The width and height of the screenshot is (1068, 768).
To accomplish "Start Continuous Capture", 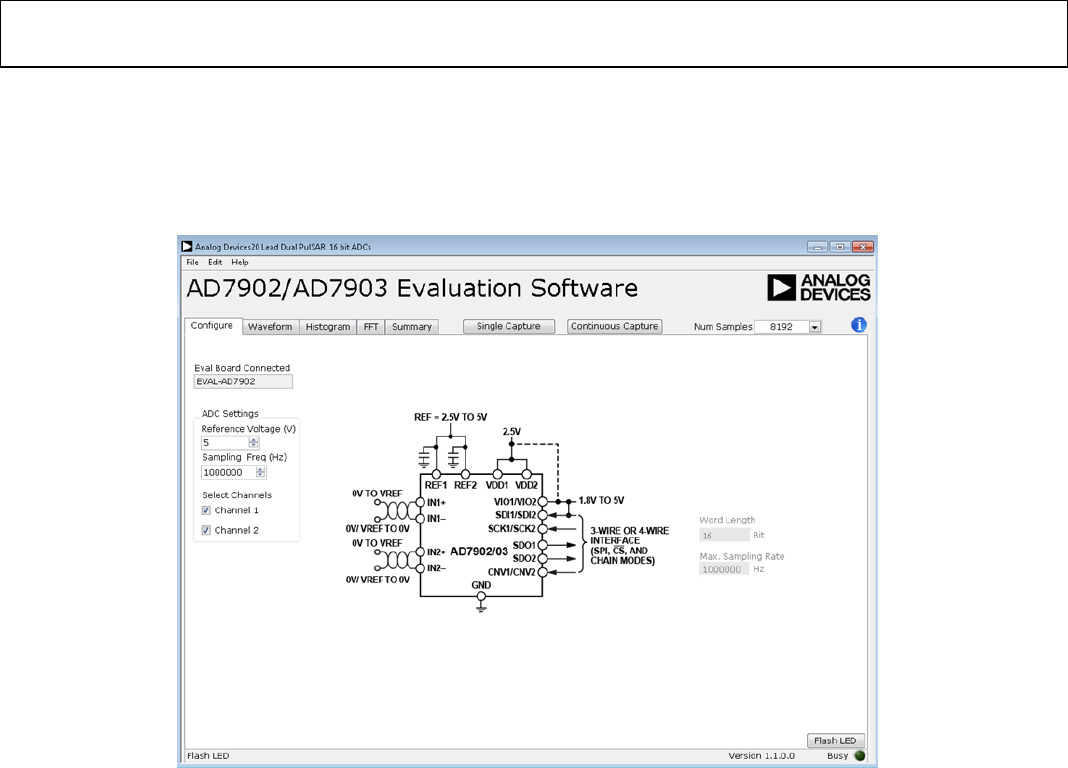I will pyautogui.click(x=615, y=326).
